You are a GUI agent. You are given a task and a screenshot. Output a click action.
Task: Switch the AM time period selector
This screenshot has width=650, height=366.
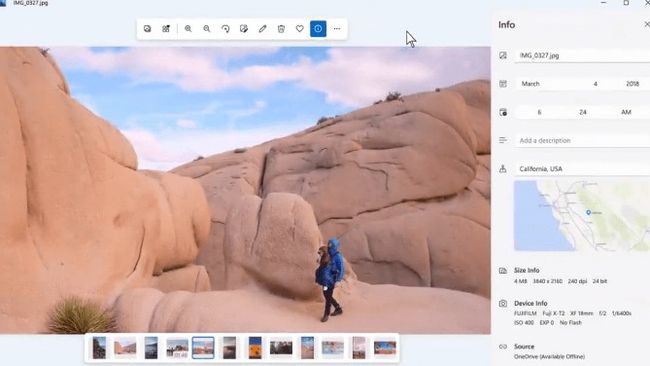tap(626, 112)
